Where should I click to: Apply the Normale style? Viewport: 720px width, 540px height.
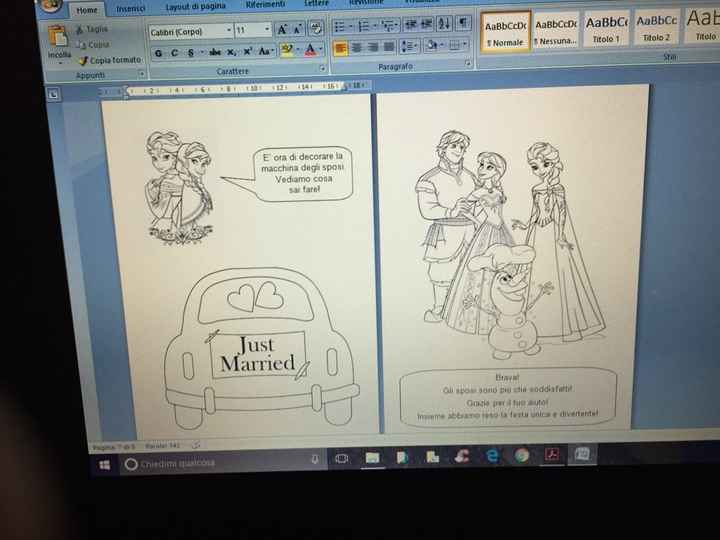point(504,42)
